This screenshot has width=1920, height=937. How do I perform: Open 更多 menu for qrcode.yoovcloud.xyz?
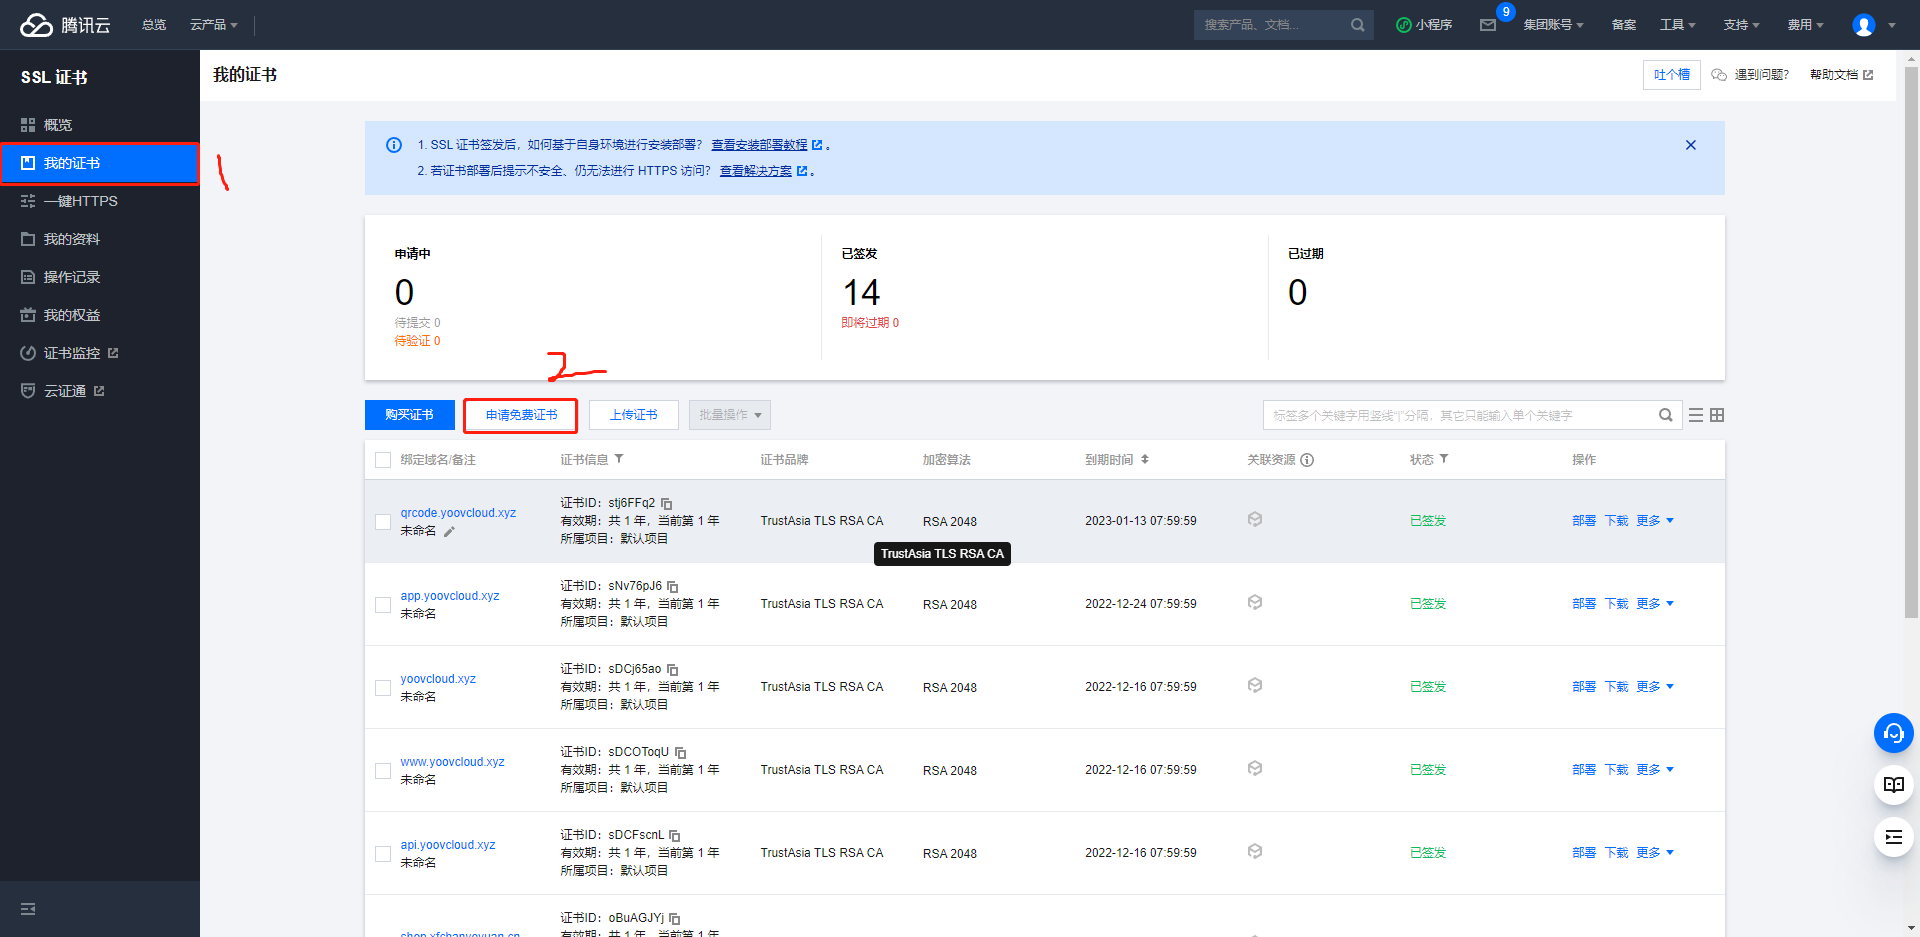pos(1655,521)
